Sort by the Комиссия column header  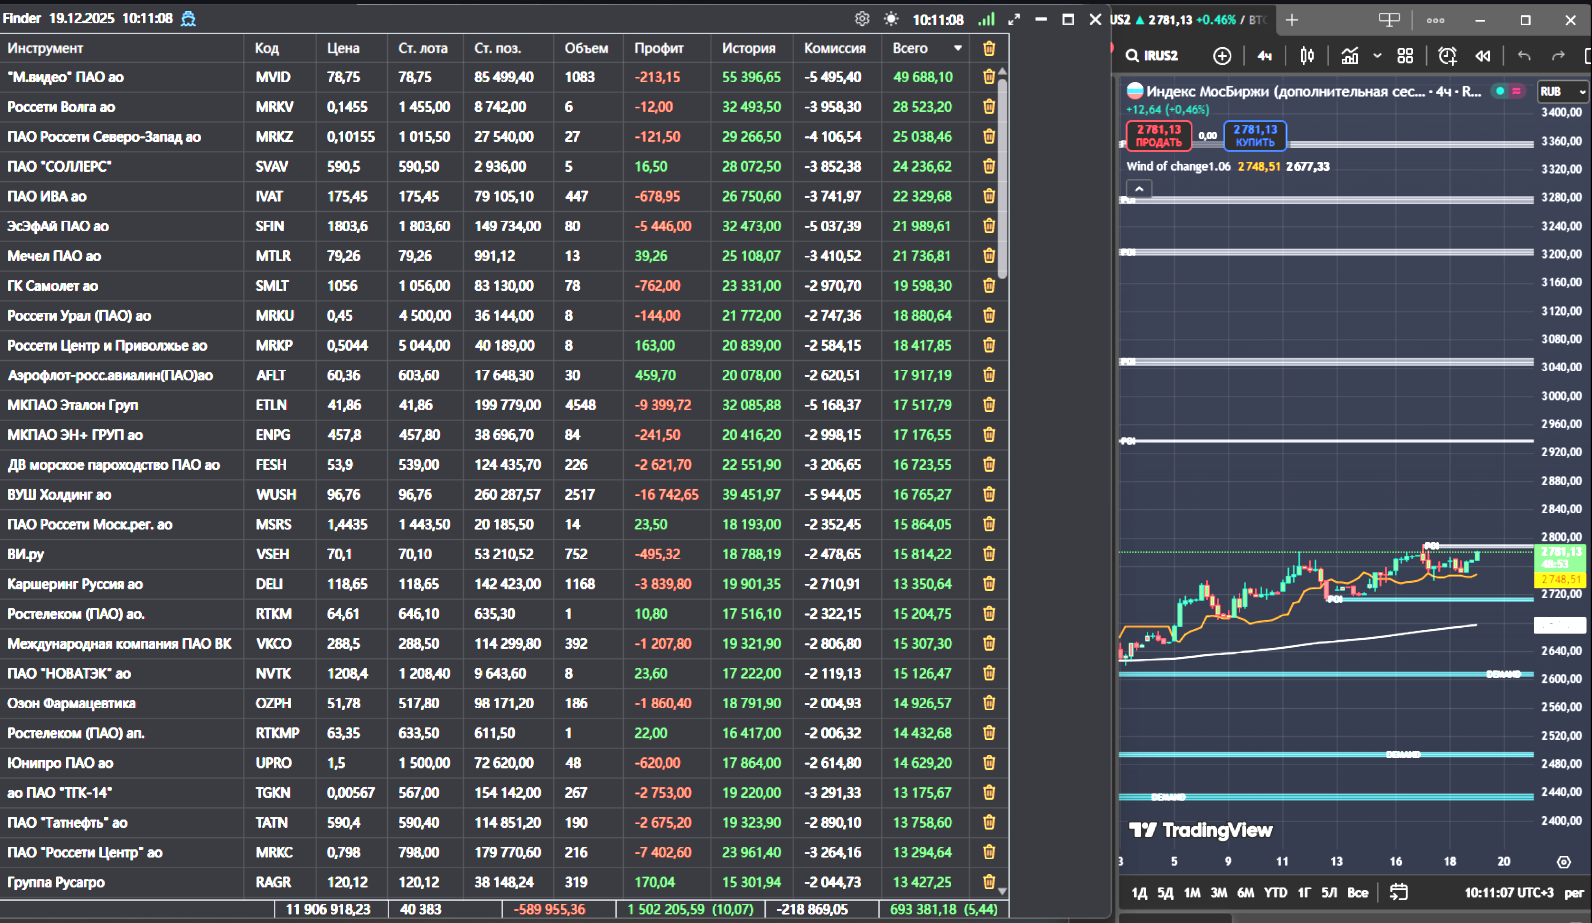tap(835, 48)
